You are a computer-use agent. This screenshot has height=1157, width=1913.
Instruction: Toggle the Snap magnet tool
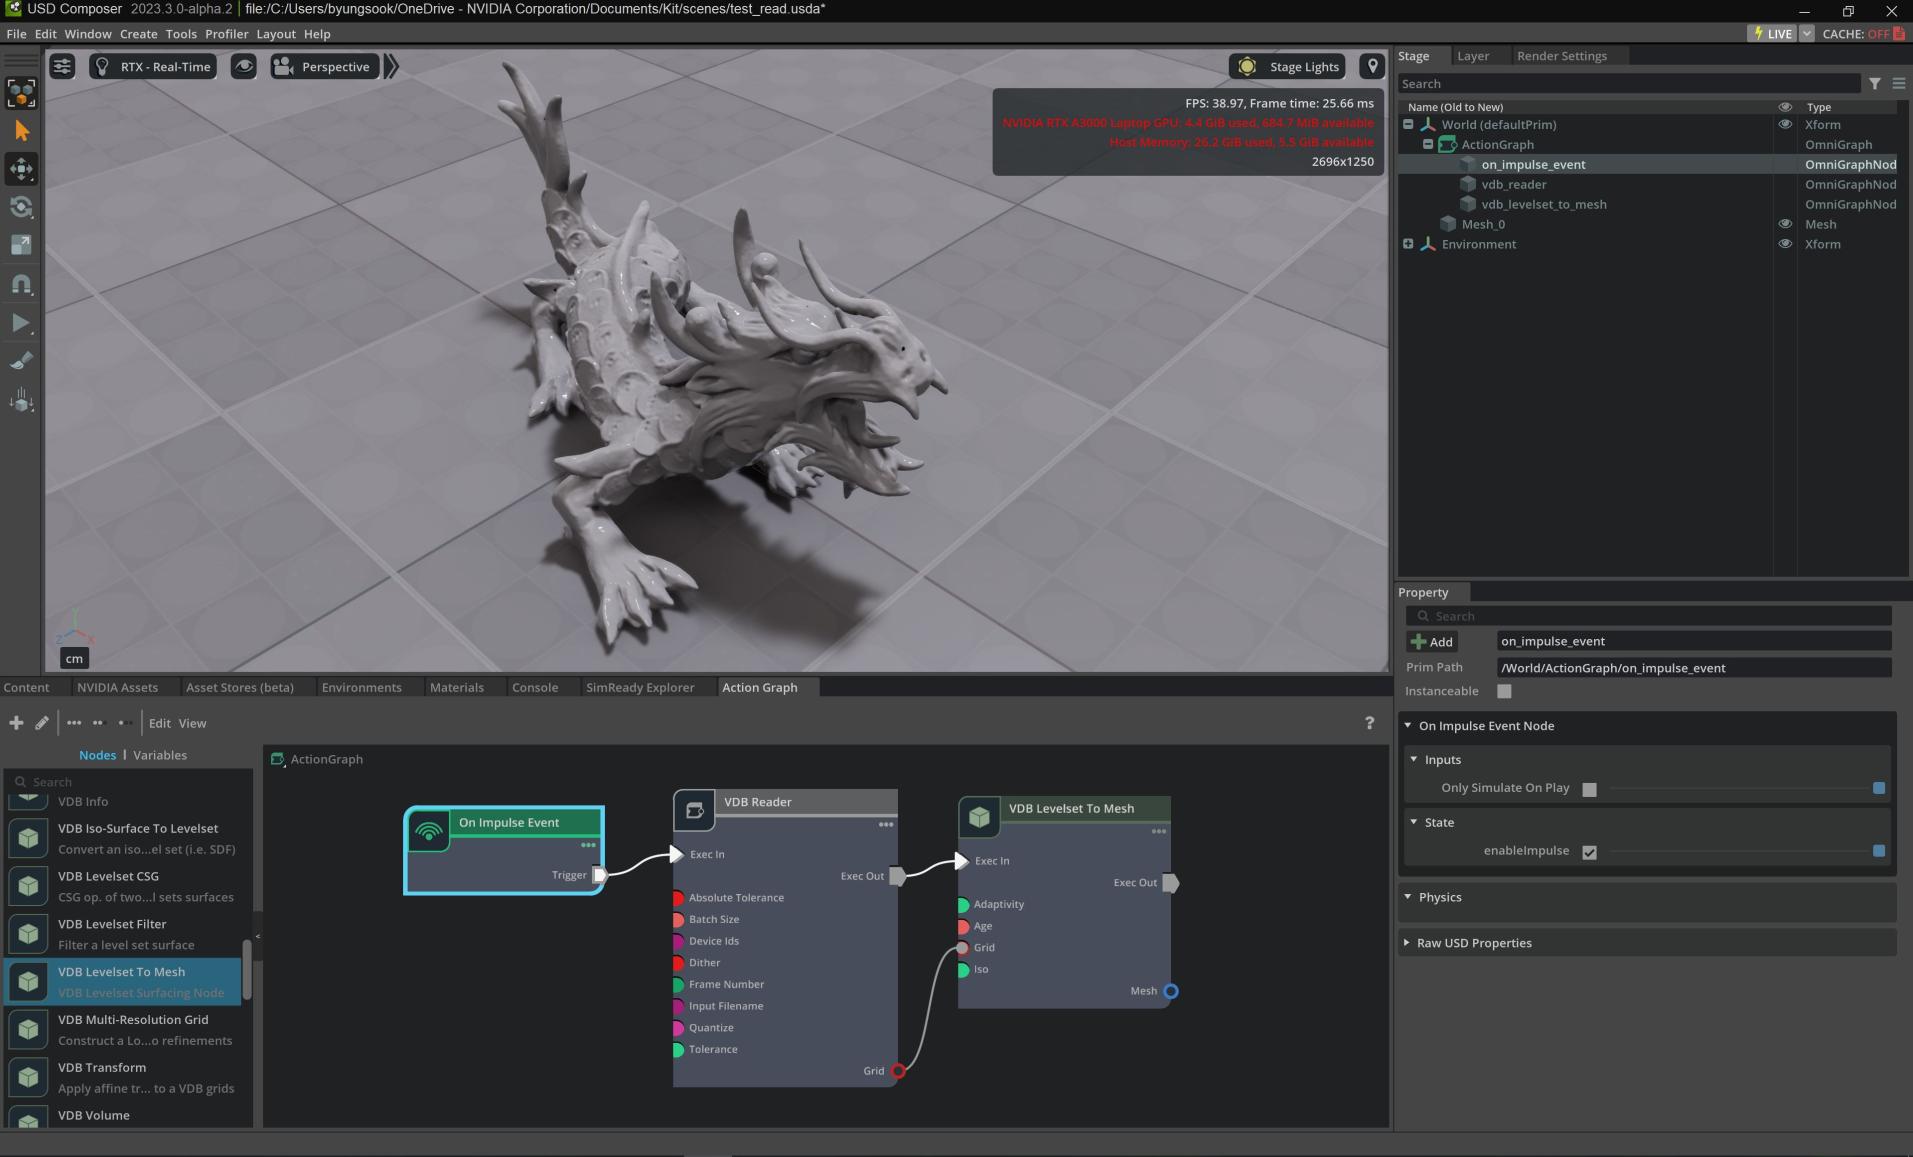pos(21,284)
